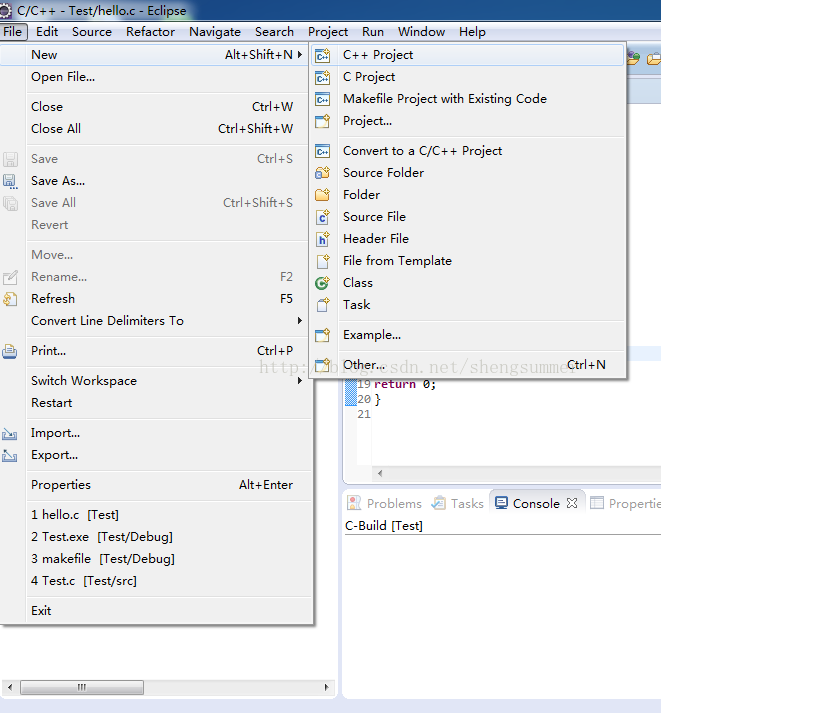Screen dimensions: 819x713
Task: Reopen recent file 1 hello.c [Test]
Action: click(x=155, y=515)
